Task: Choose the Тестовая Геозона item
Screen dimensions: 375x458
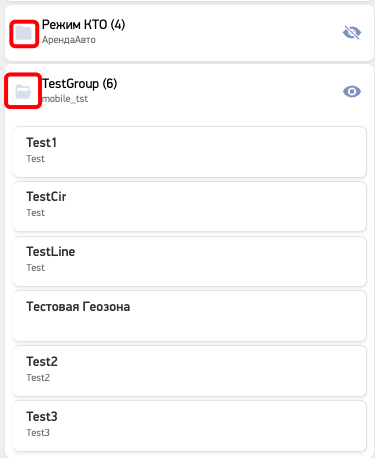Action: [189, 316]
